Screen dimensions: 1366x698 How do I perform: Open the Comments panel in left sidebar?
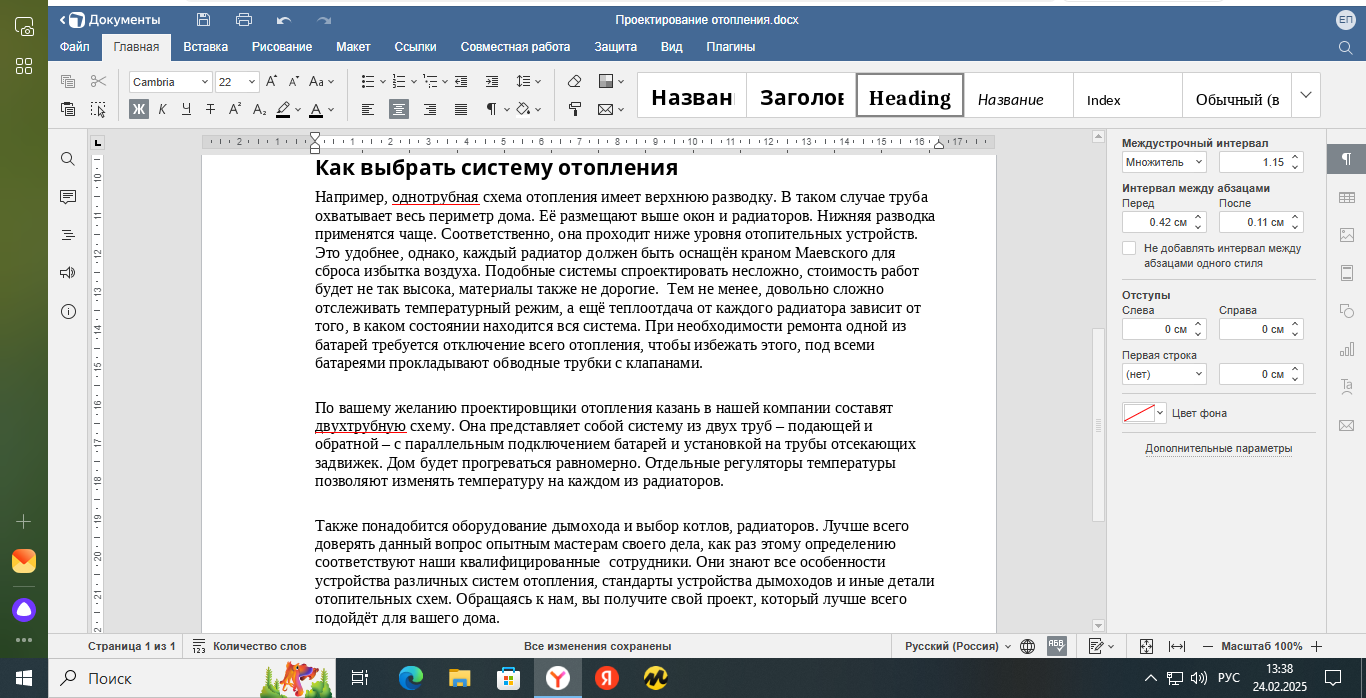[x=68, y=197]
